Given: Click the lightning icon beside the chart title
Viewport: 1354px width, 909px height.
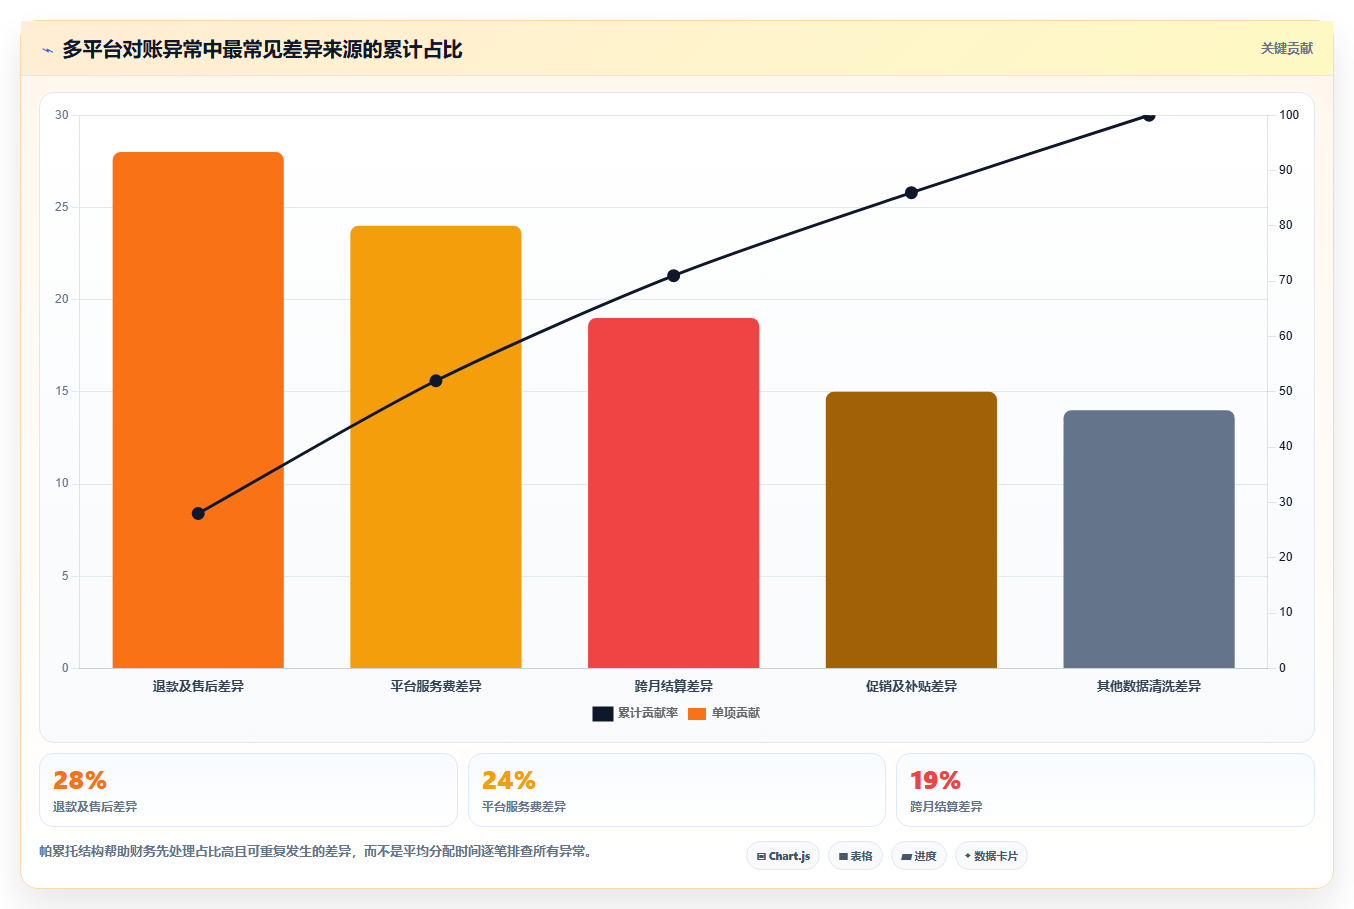Looking at the screenshot, I should [47, 50].
